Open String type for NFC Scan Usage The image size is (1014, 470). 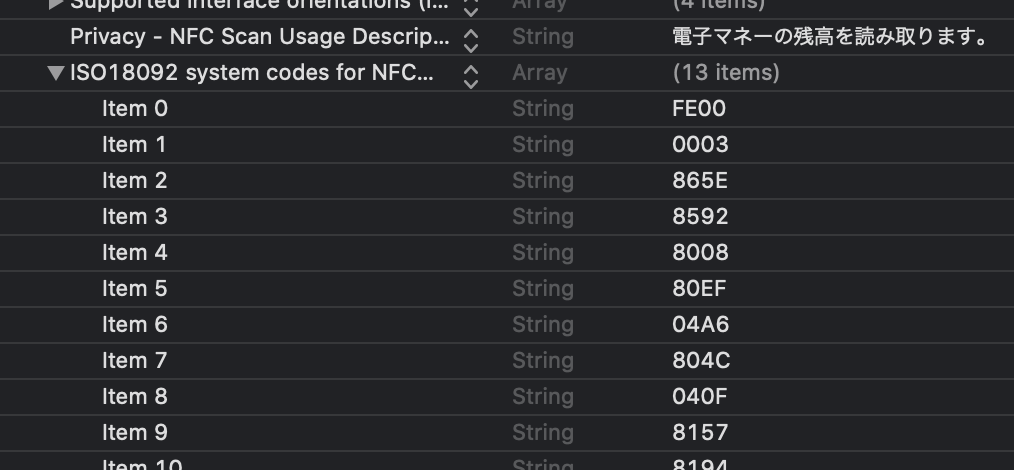[543, 37]
